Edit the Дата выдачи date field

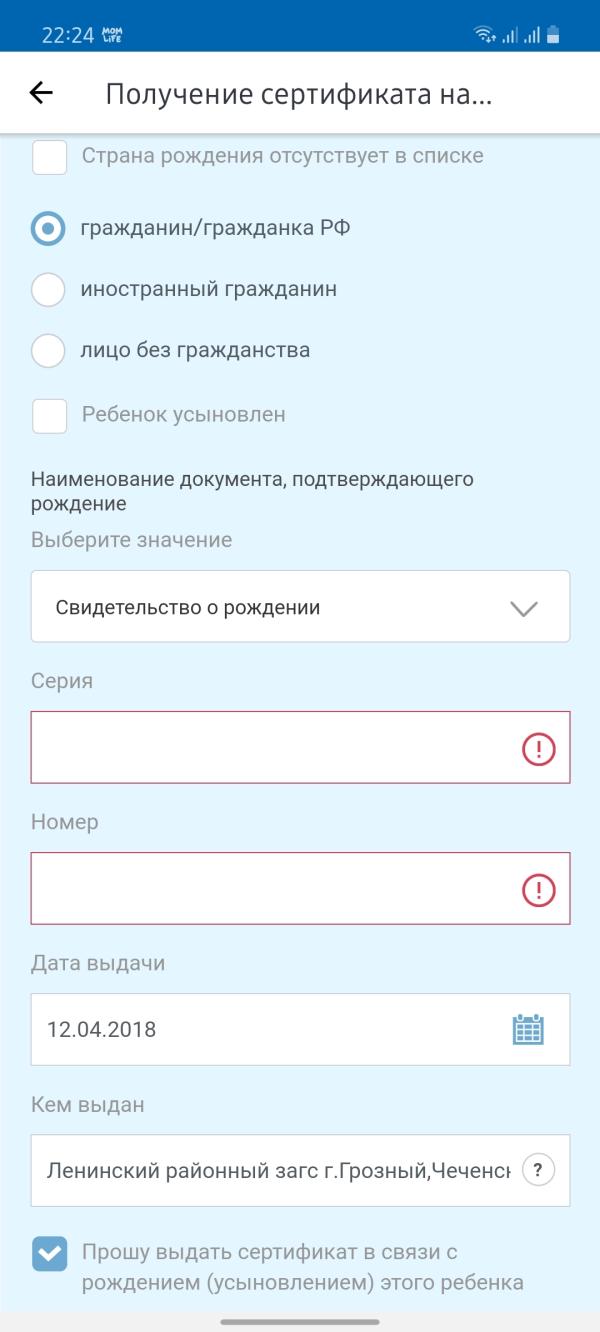click(x=260, y=1029)
